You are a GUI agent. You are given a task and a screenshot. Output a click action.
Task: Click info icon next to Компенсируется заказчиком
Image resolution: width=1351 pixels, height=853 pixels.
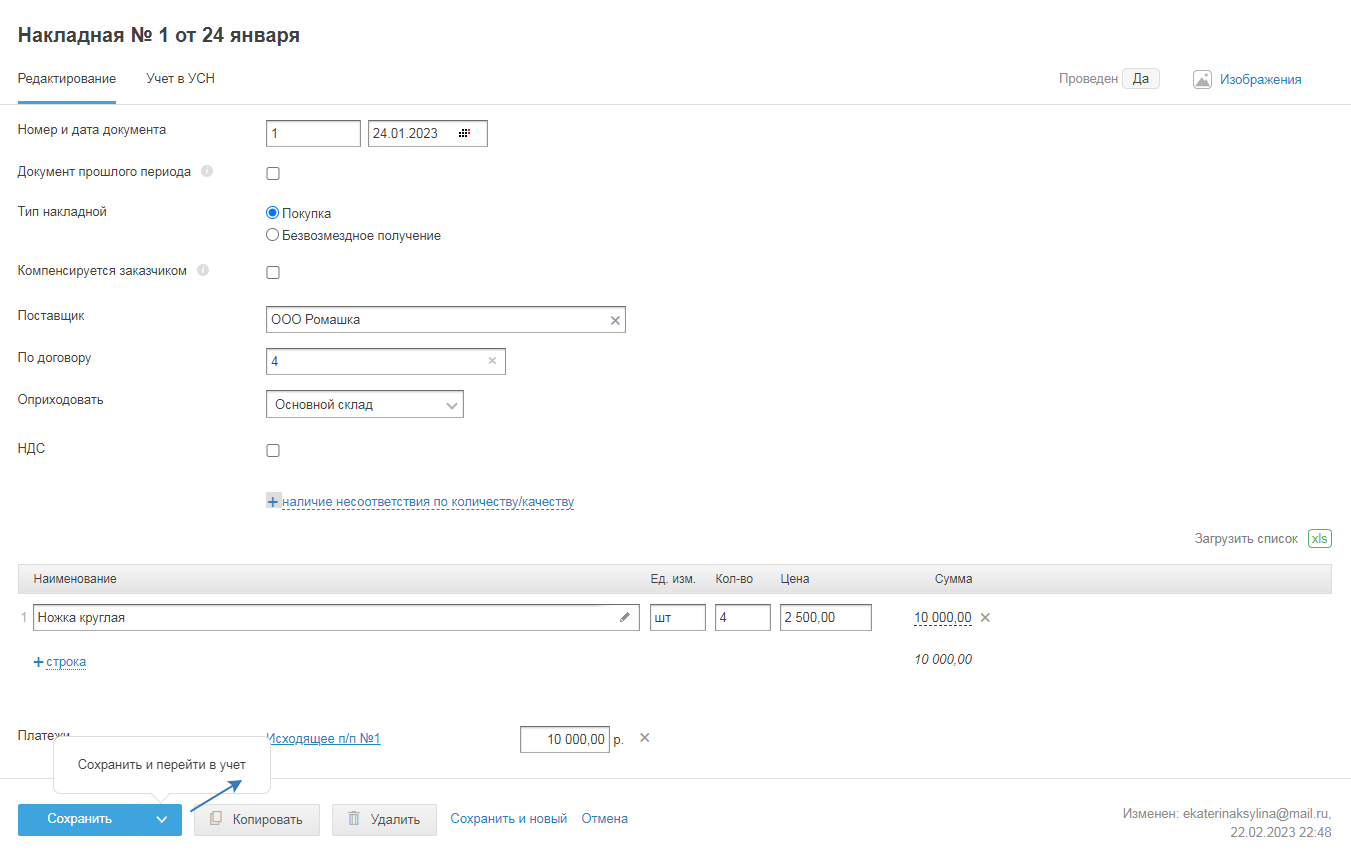(x=203, y=270)
